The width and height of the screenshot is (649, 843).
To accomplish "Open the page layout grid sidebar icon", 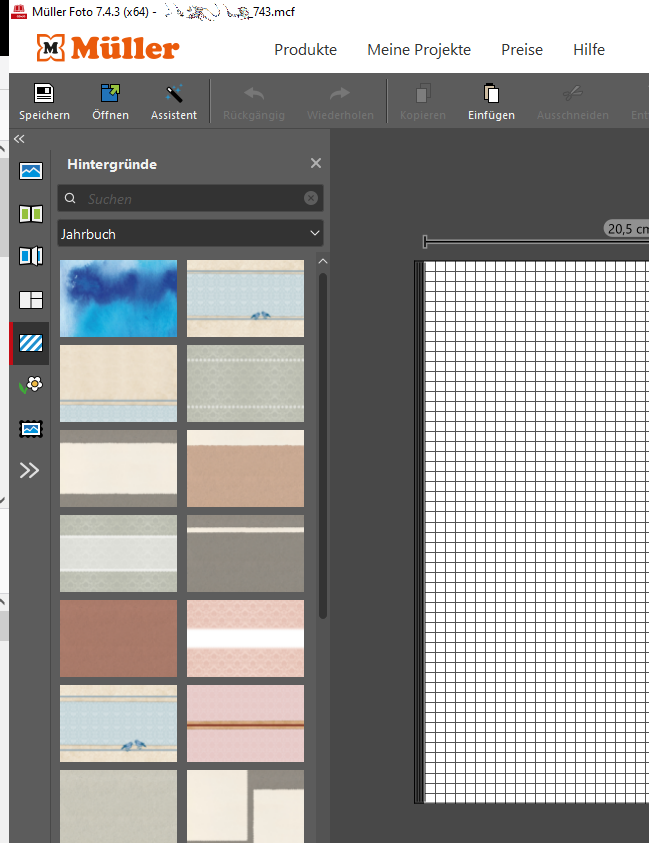I will (31, 299).
